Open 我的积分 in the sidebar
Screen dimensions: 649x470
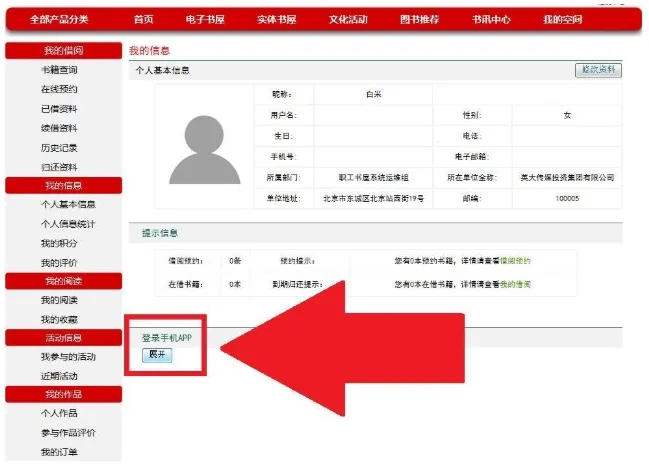click(x=59, y=243)
